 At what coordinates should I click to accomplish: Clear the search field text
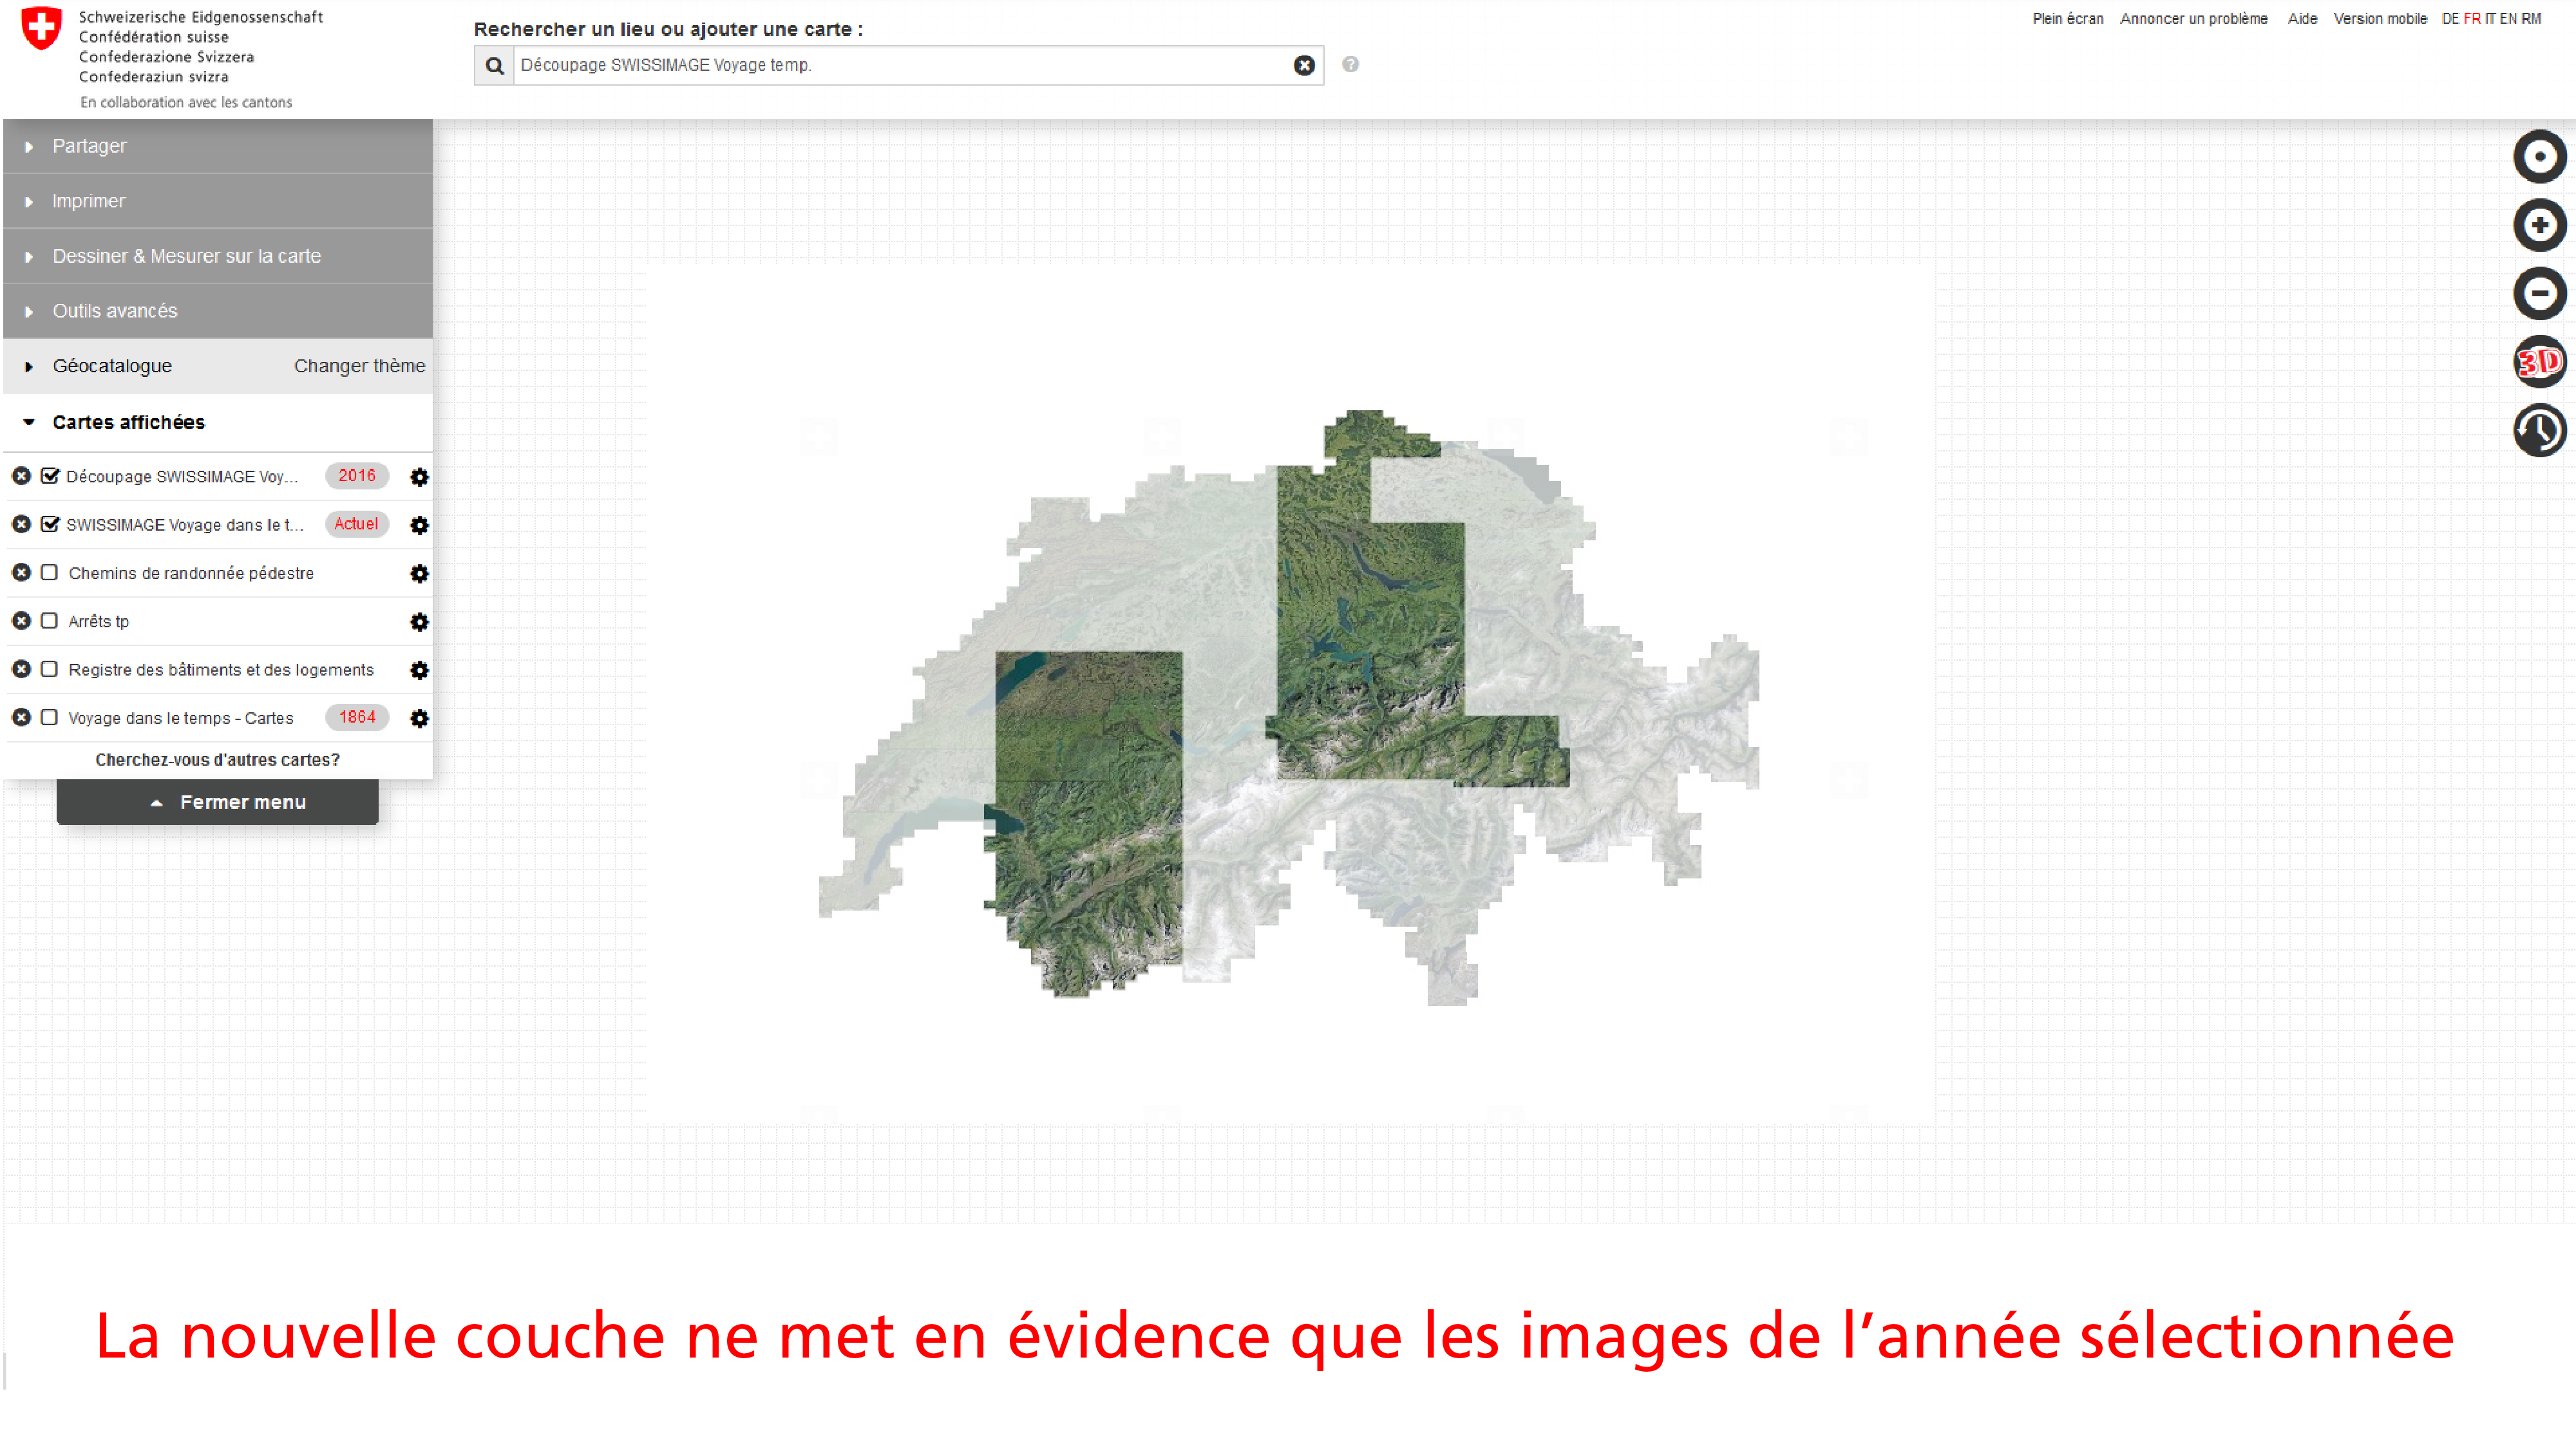coord(1304,65)
